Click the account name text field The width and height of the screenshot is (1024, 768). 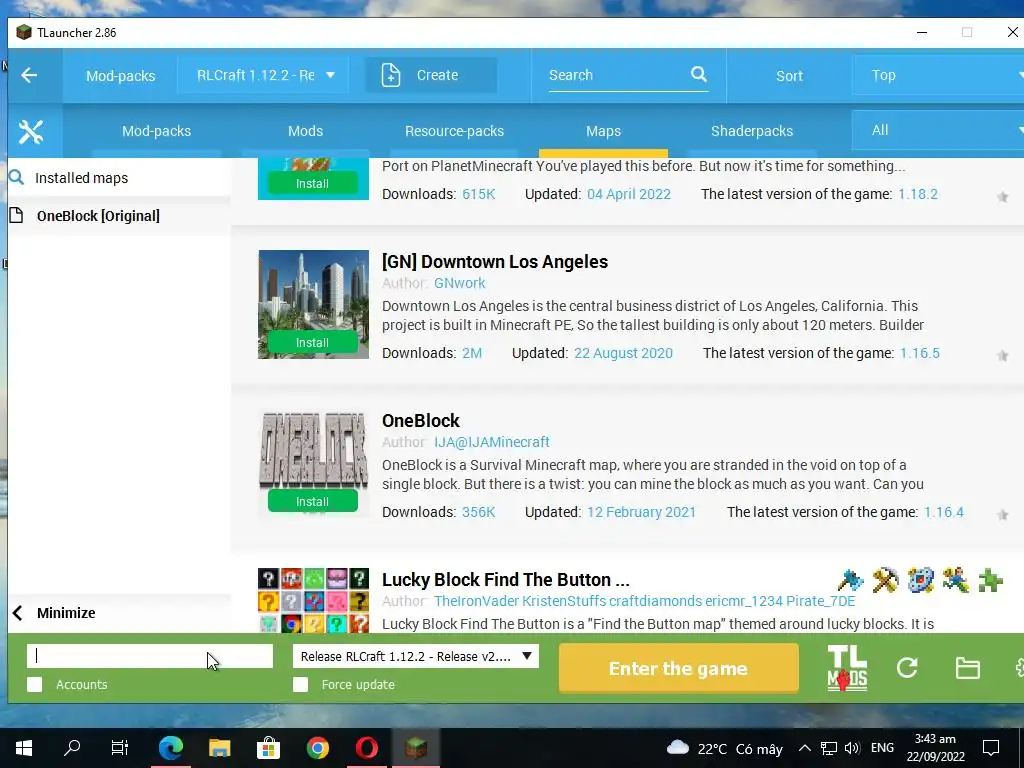pos(150,656)
